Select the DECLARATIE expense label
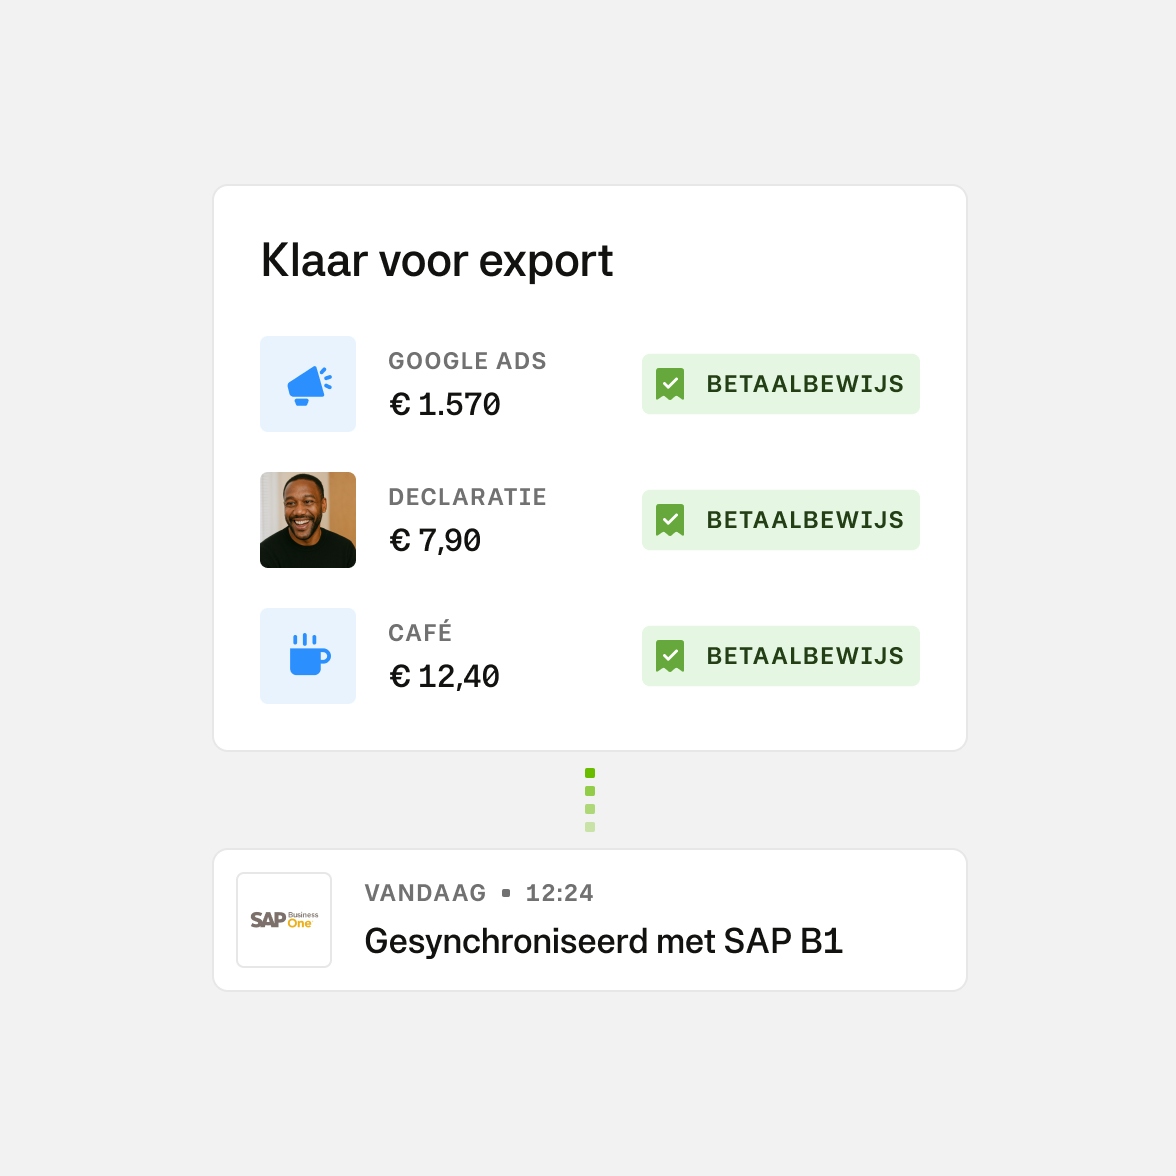This screenshot has height=1176, width=1176. click(x=467, y=497)
